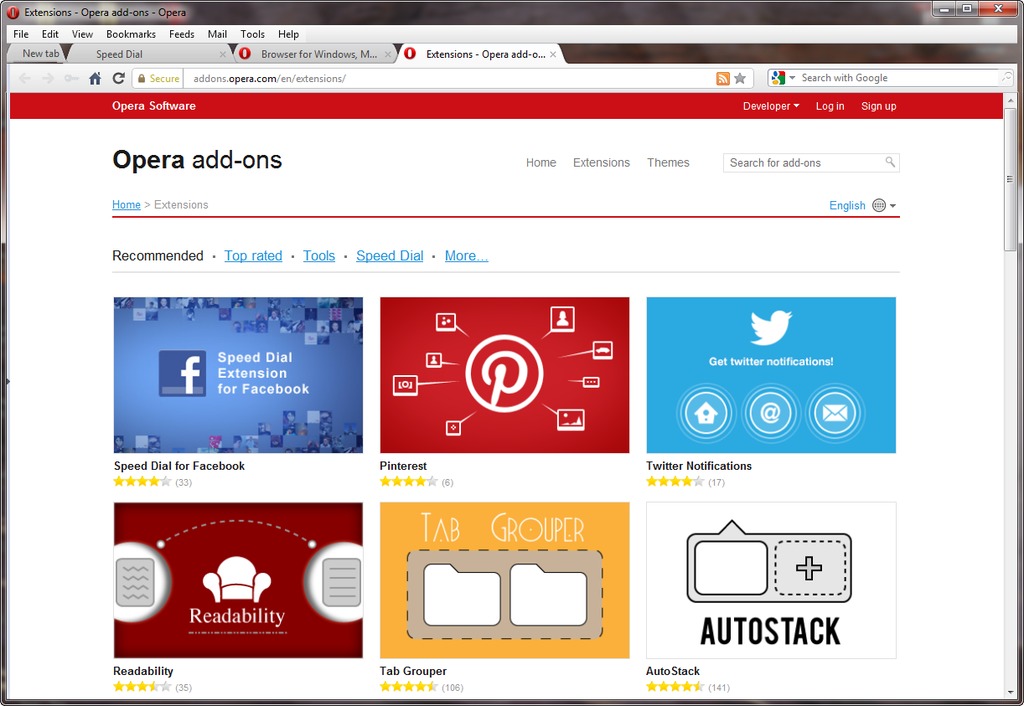Click the address bar URL field
1024x706 pixels.
point(447,78)
